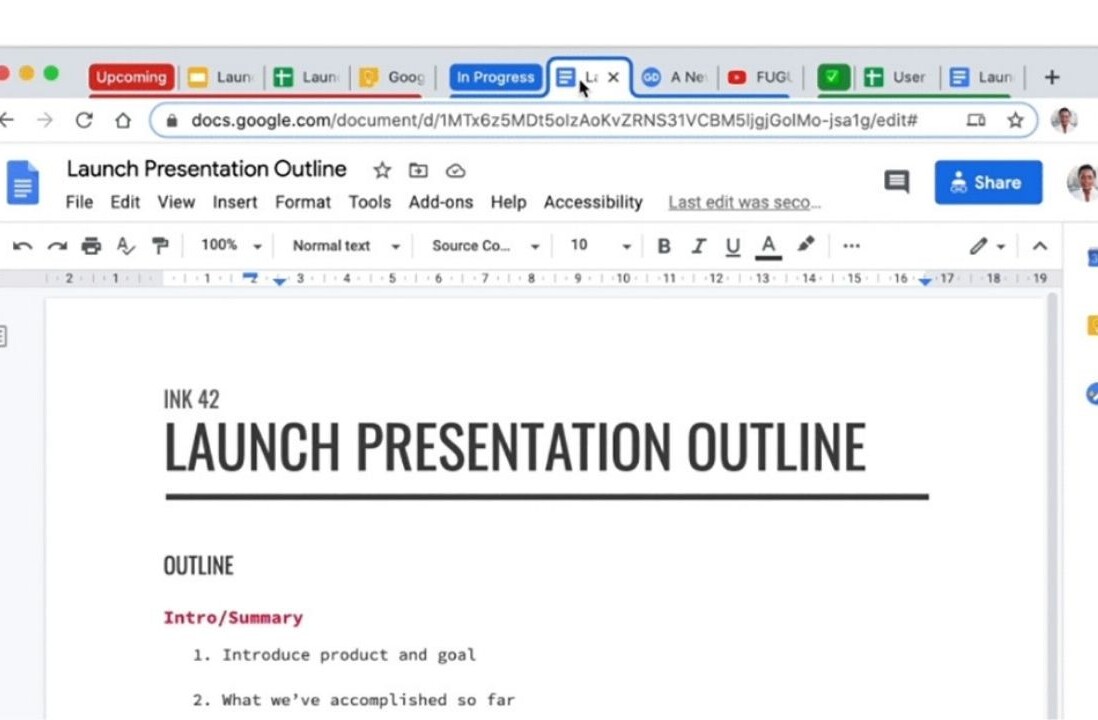
Task: Select the highlighter color pen icon
Action: 806,245
